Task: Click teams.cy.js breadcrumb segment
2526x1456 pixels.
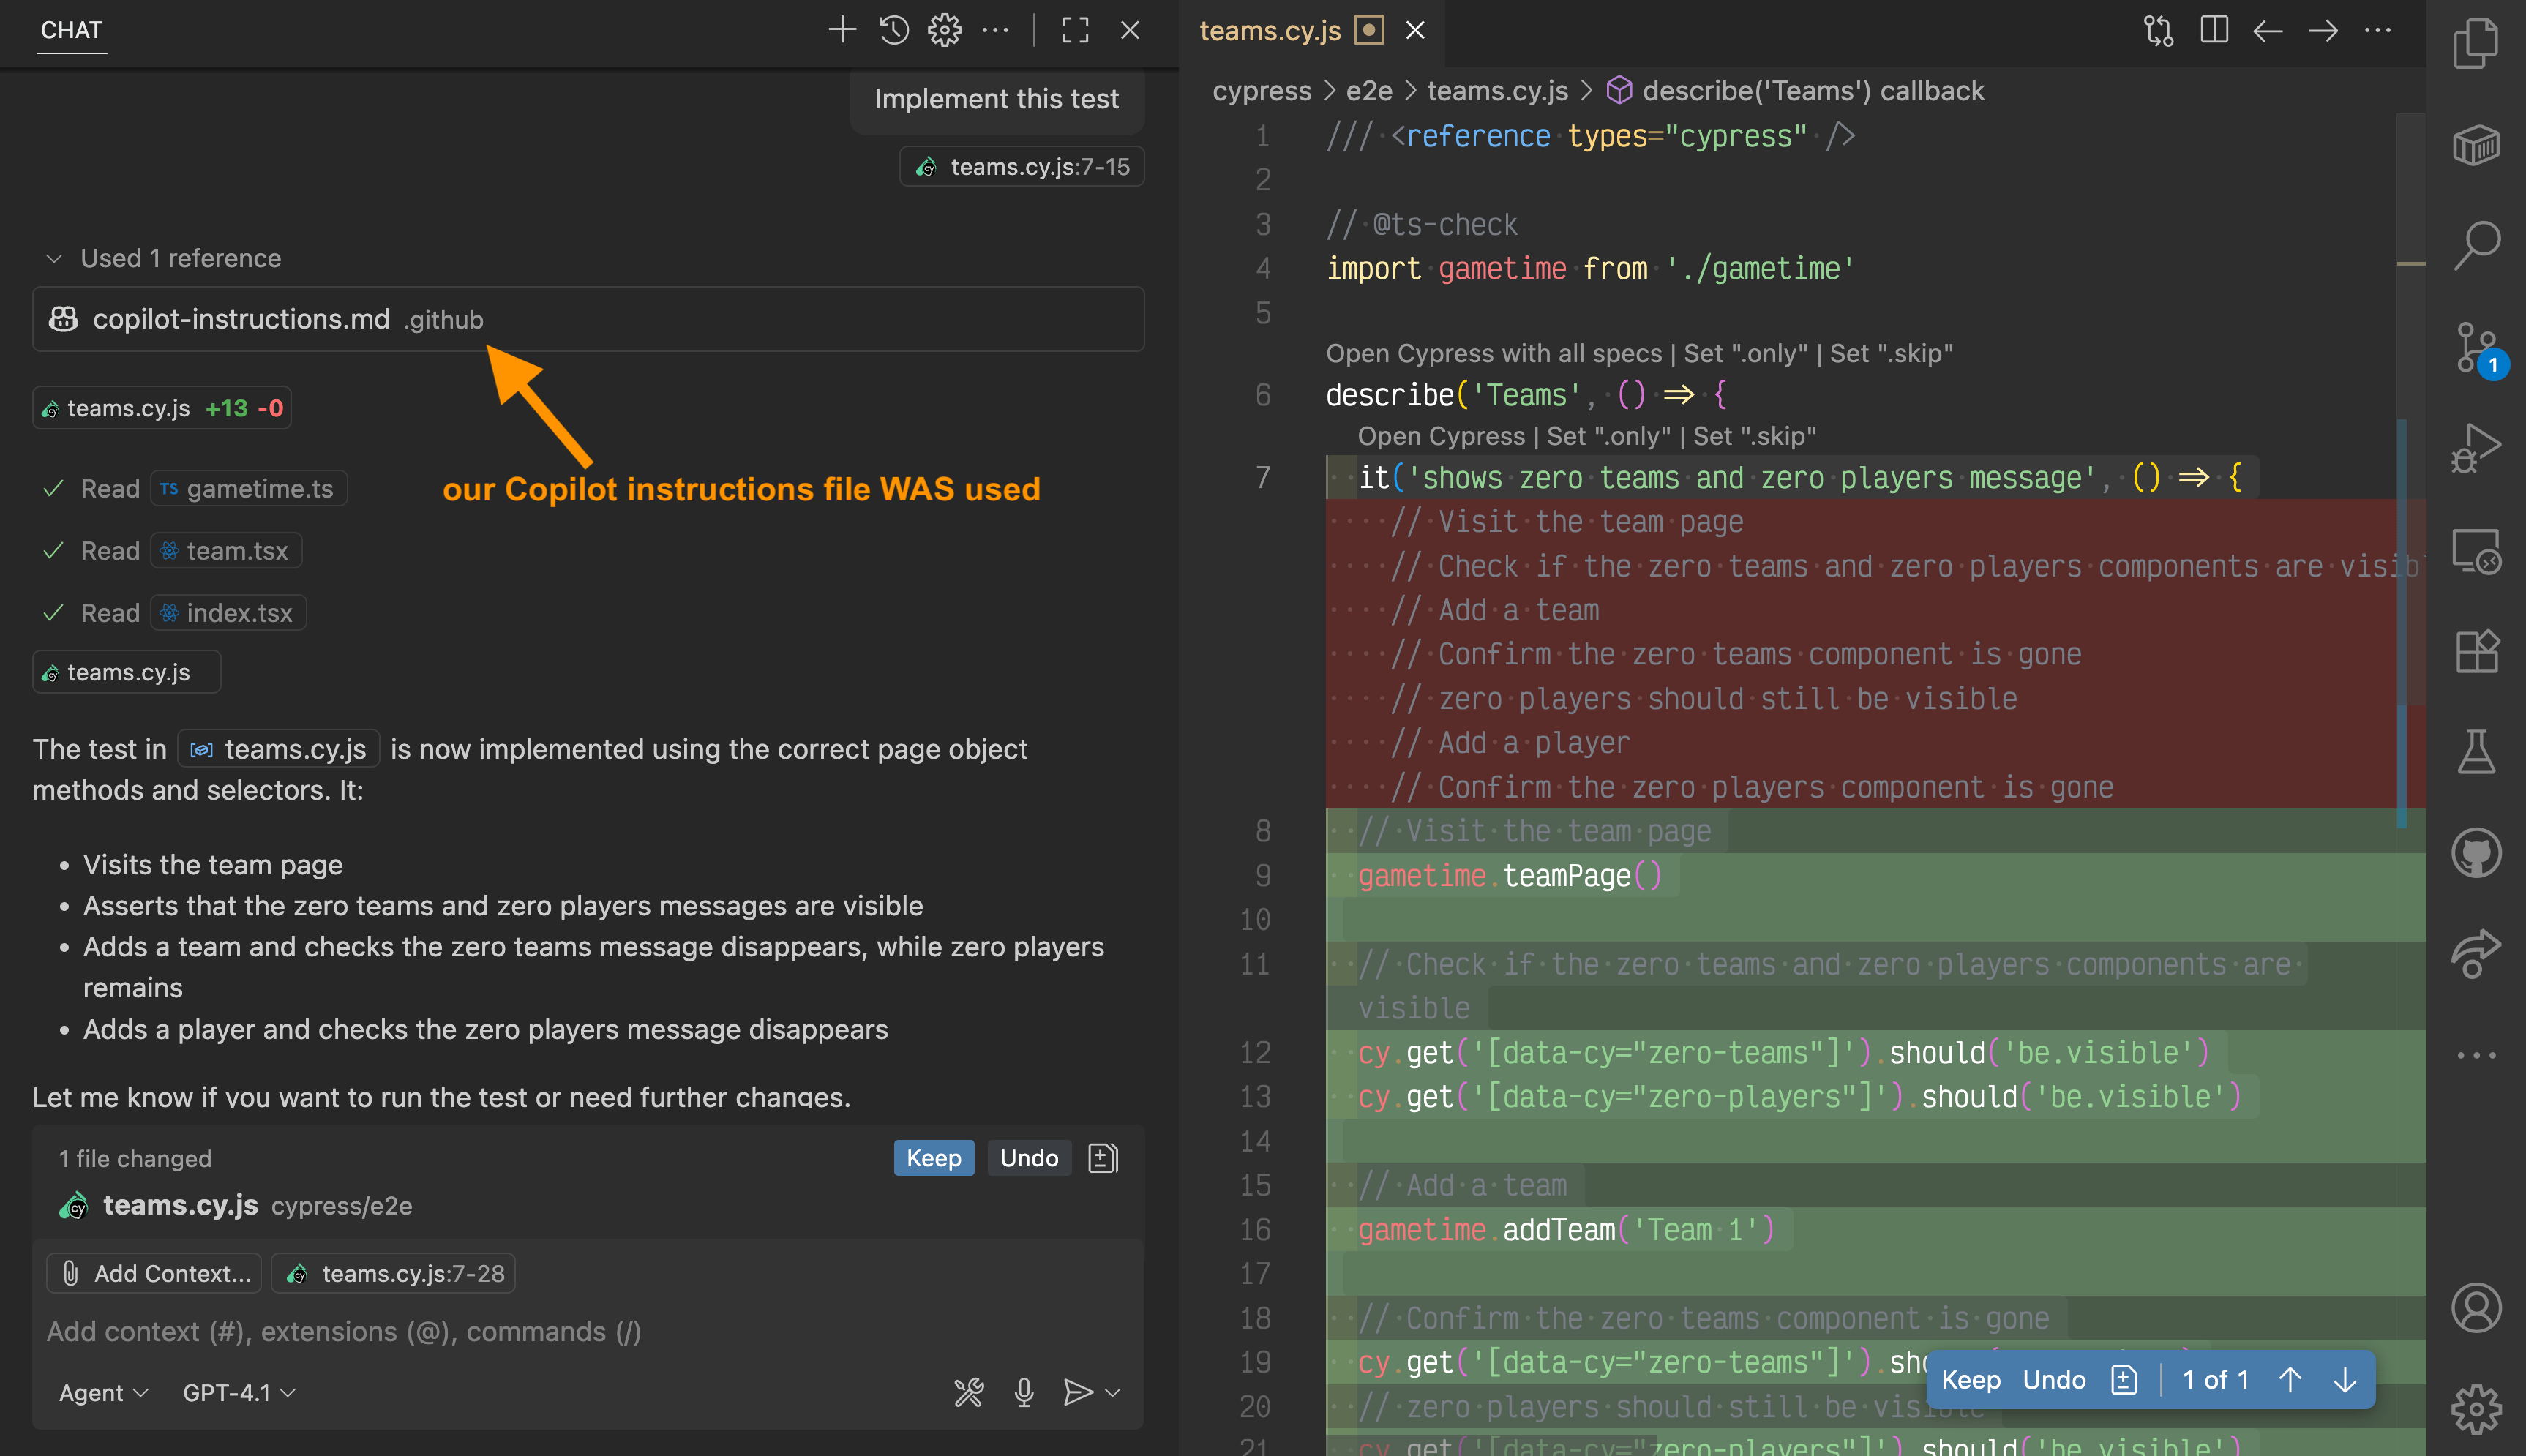Action: click(1497, 91)
